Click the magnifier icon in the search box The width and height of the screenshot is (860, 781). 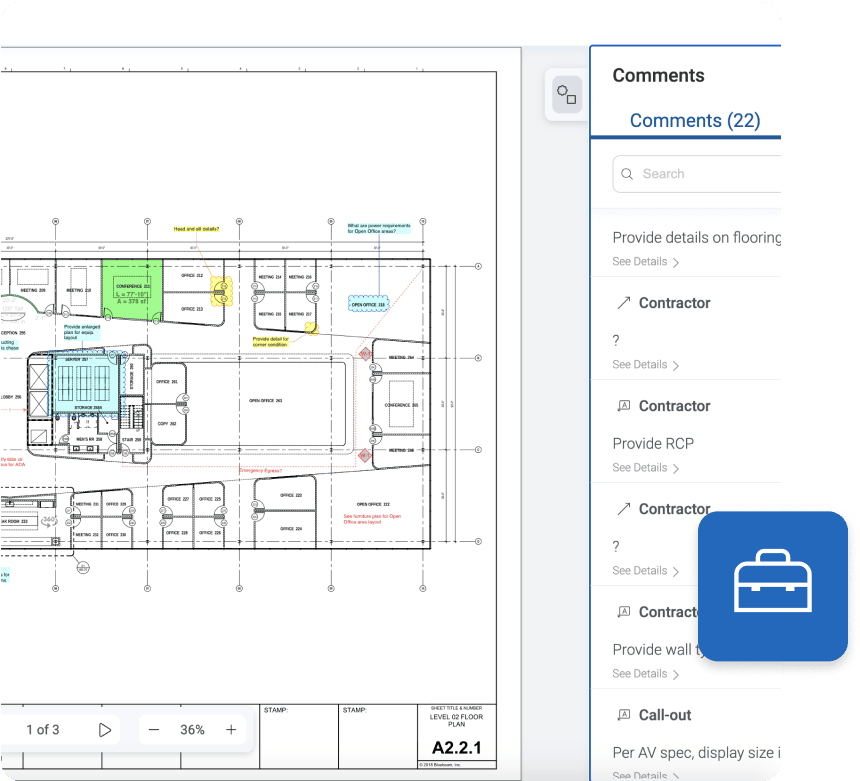627,174
